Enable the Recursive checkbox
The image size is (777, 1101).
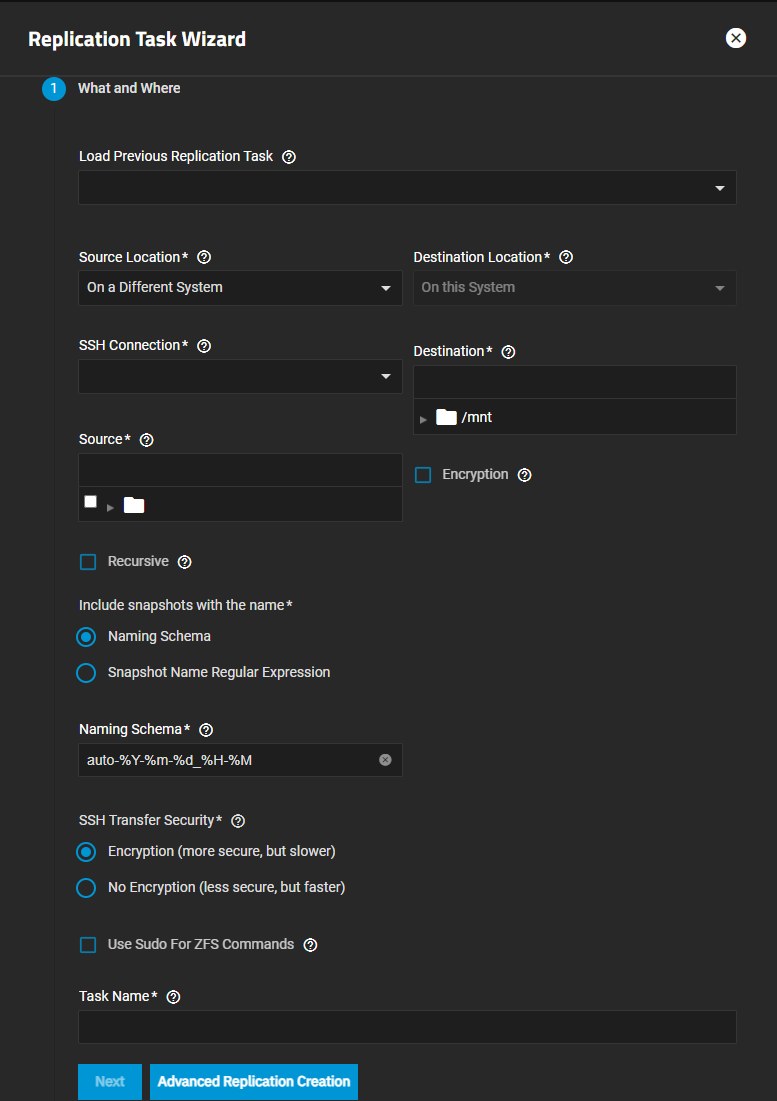tap(88, 562)
